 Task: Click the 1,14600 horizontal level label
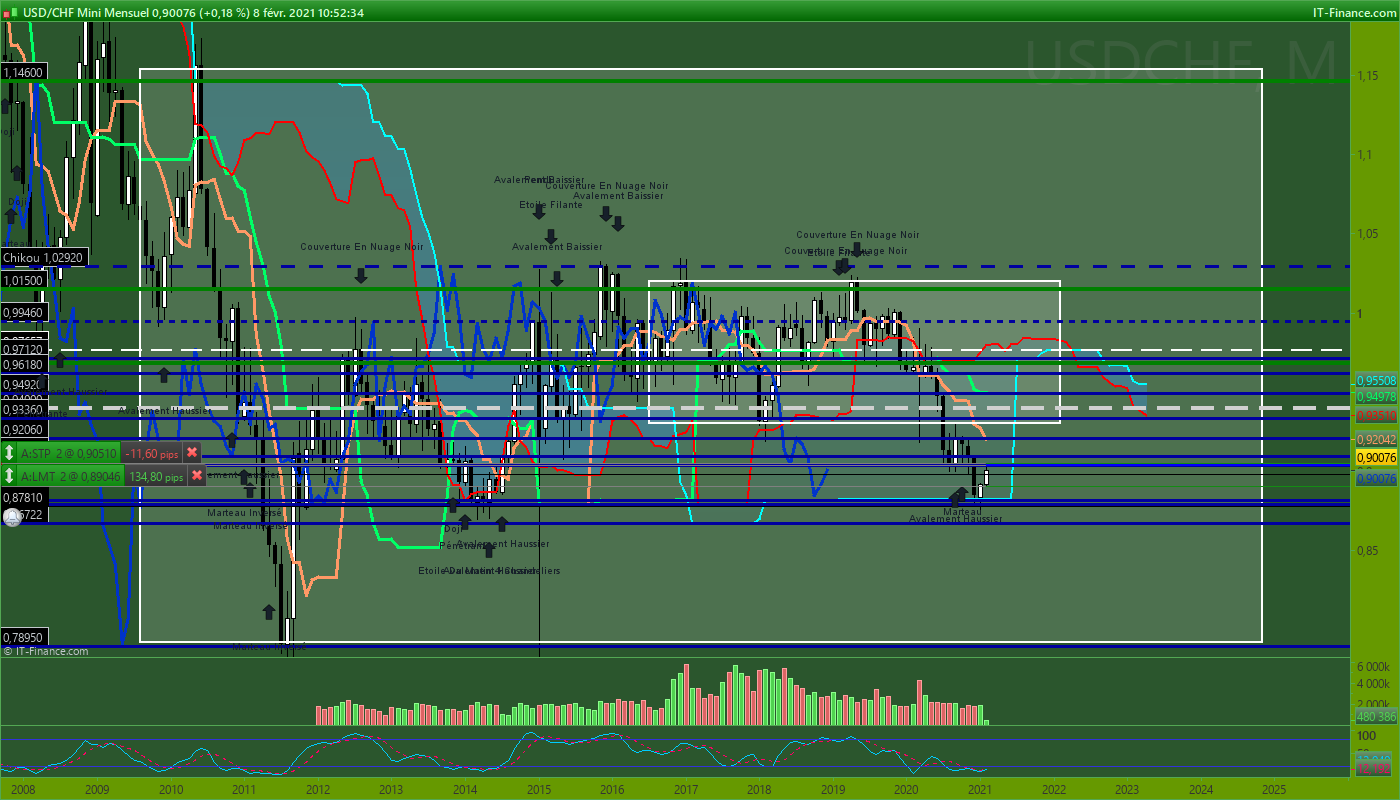click(24, 73)
